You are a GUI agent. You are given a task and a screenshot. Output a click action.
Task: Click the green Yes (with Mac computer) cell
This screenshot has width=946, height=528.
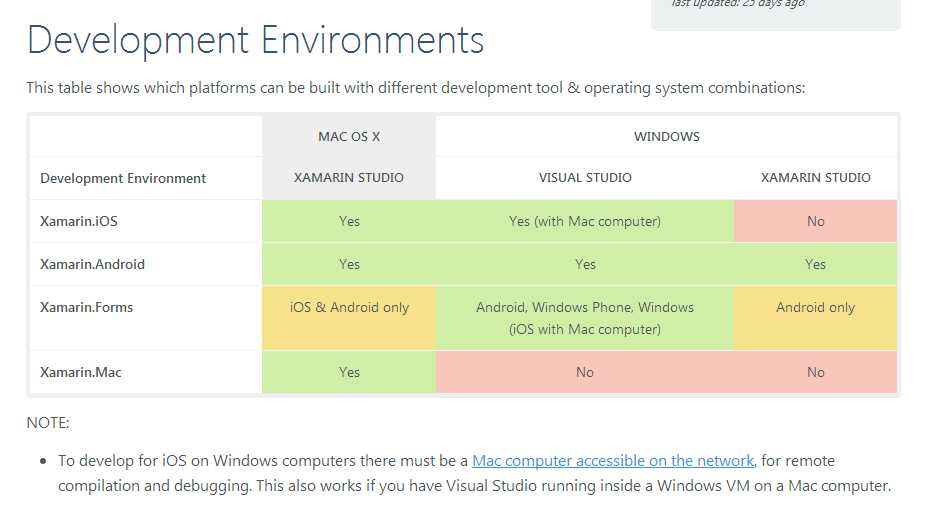[585, 221]
